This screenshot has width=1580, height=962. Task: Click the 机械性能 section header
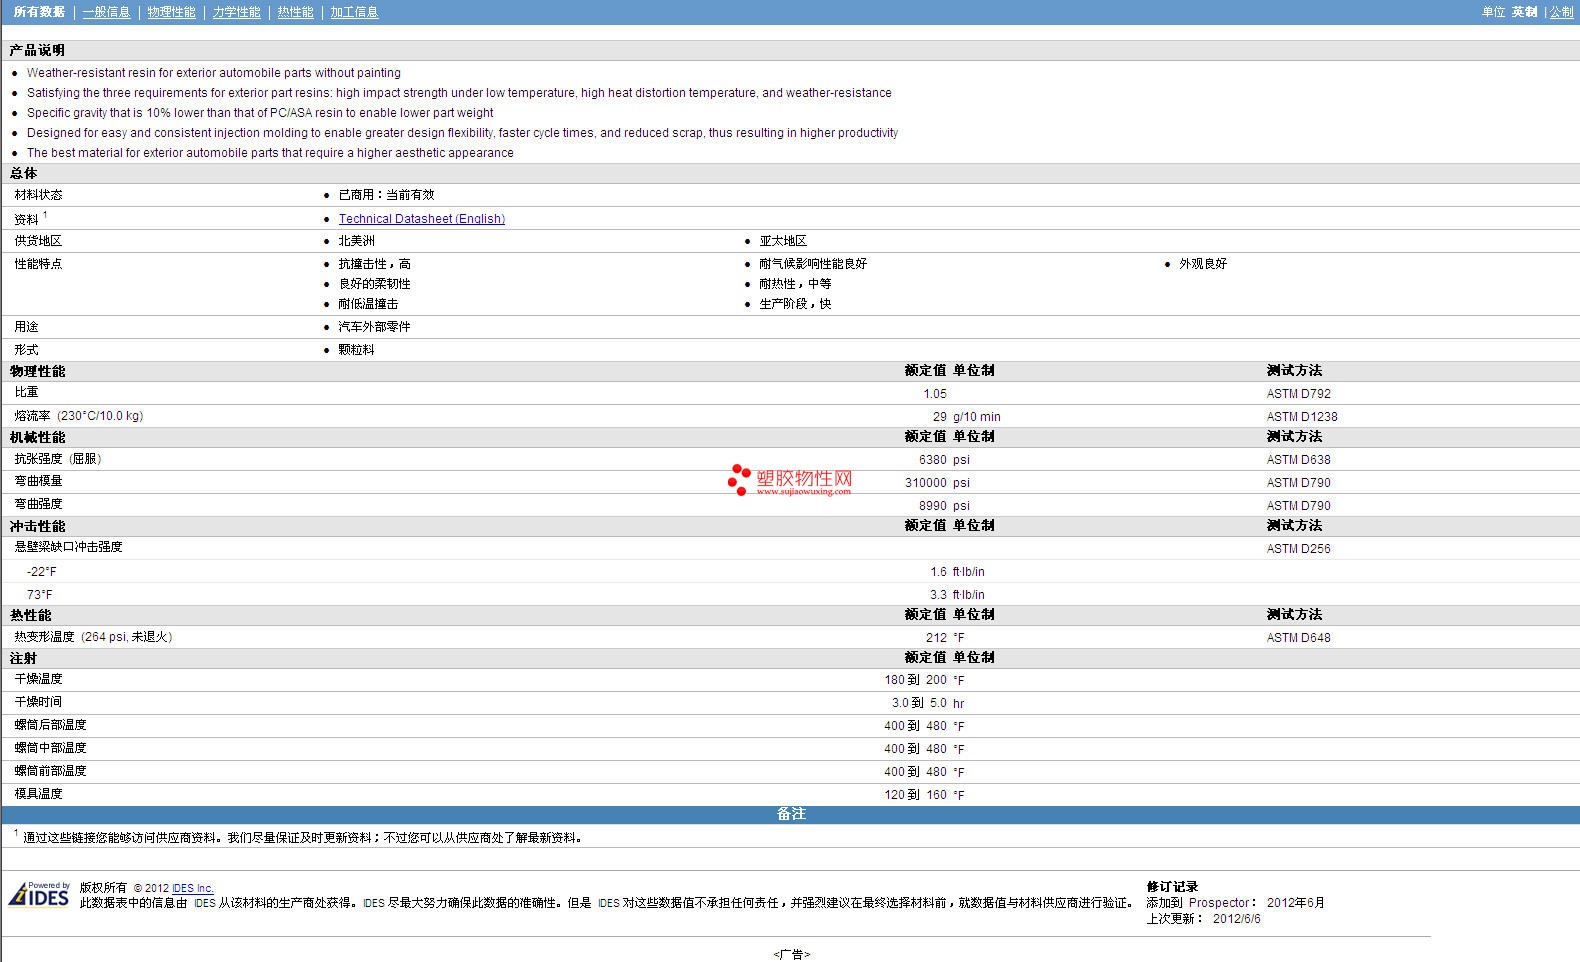coord(37,437)
